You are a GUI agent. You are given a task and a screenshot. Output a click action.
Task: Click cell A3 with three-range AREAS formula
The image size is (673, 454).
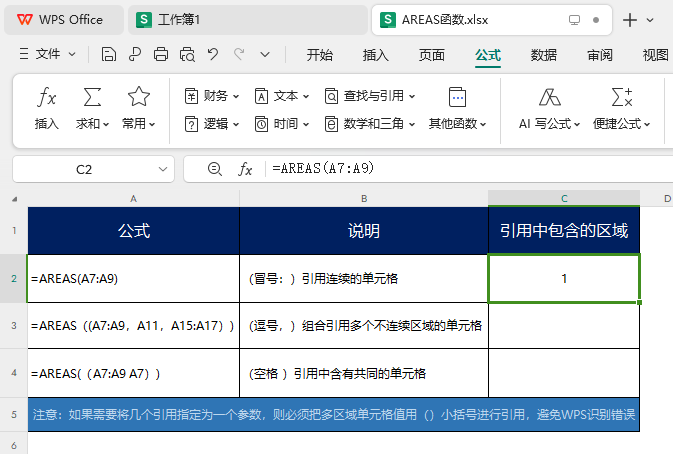point(133,326)
